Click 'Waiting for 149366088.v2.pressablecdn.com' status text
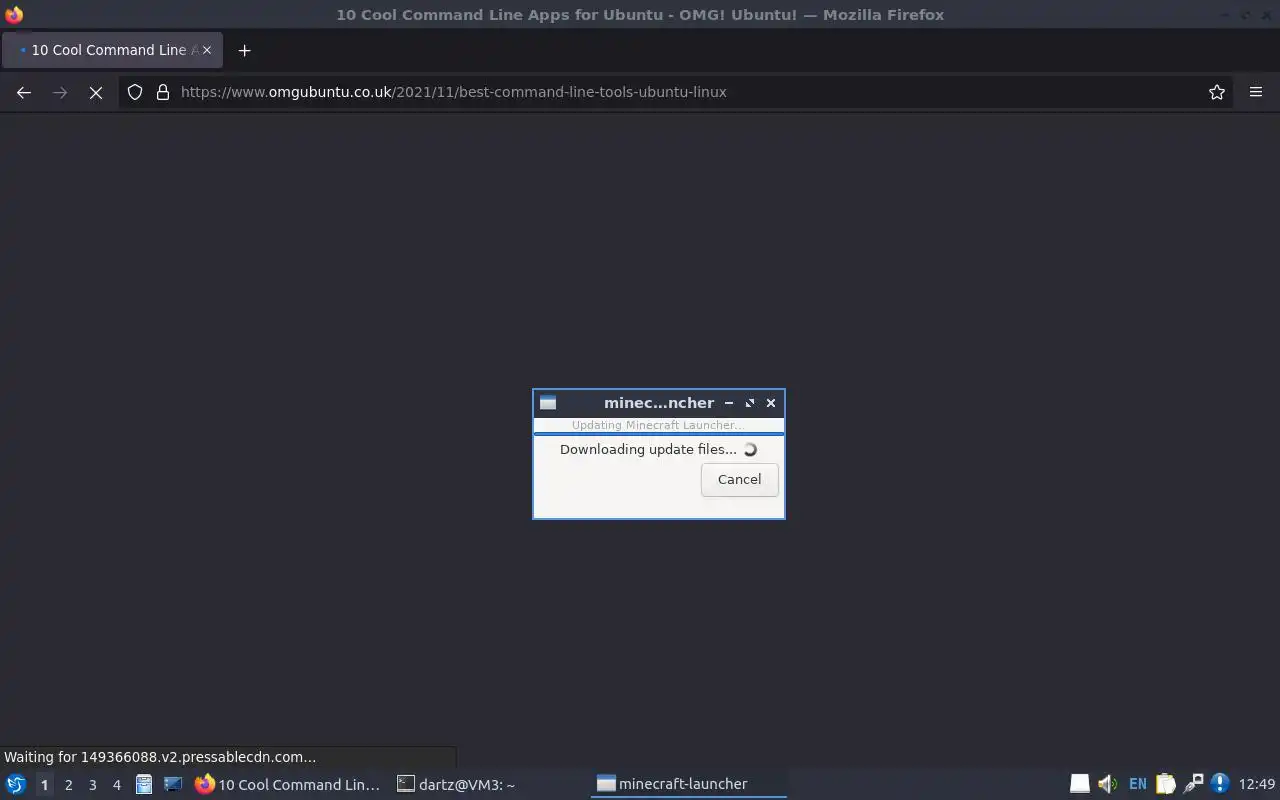This screenshot has height=800, width=1280. pyautogui.click(x=160, y=757)
